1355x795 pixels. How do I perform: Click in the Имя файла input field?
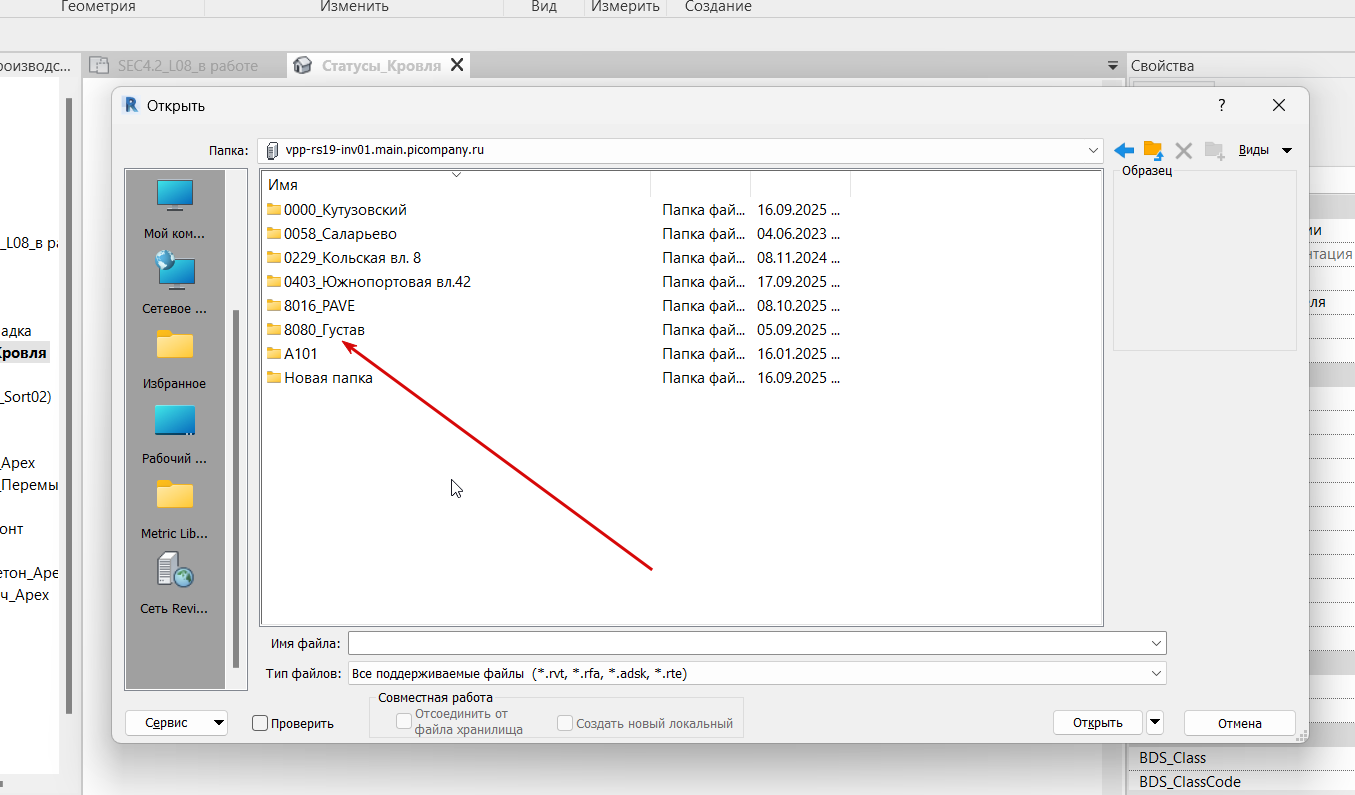tap(748, 643)
